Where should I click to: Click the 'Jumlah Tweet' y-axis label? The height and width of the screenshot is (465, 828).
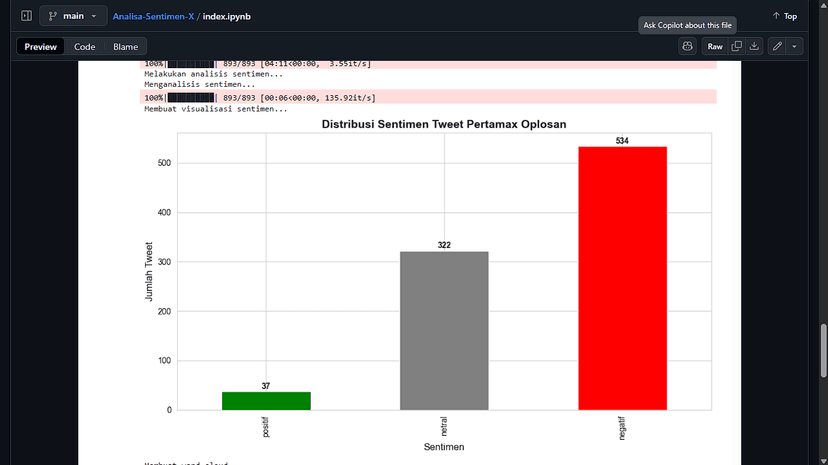pos(149,272)
